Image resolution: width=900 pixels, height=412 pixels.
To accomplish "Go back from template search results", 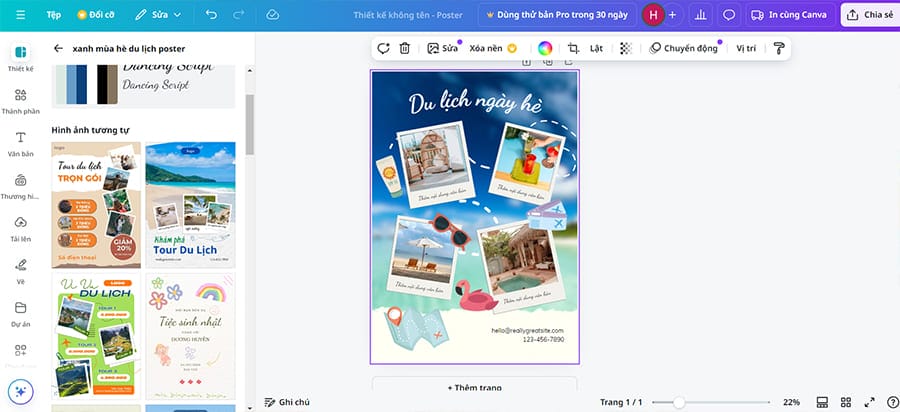I will [x=58, y=49].
